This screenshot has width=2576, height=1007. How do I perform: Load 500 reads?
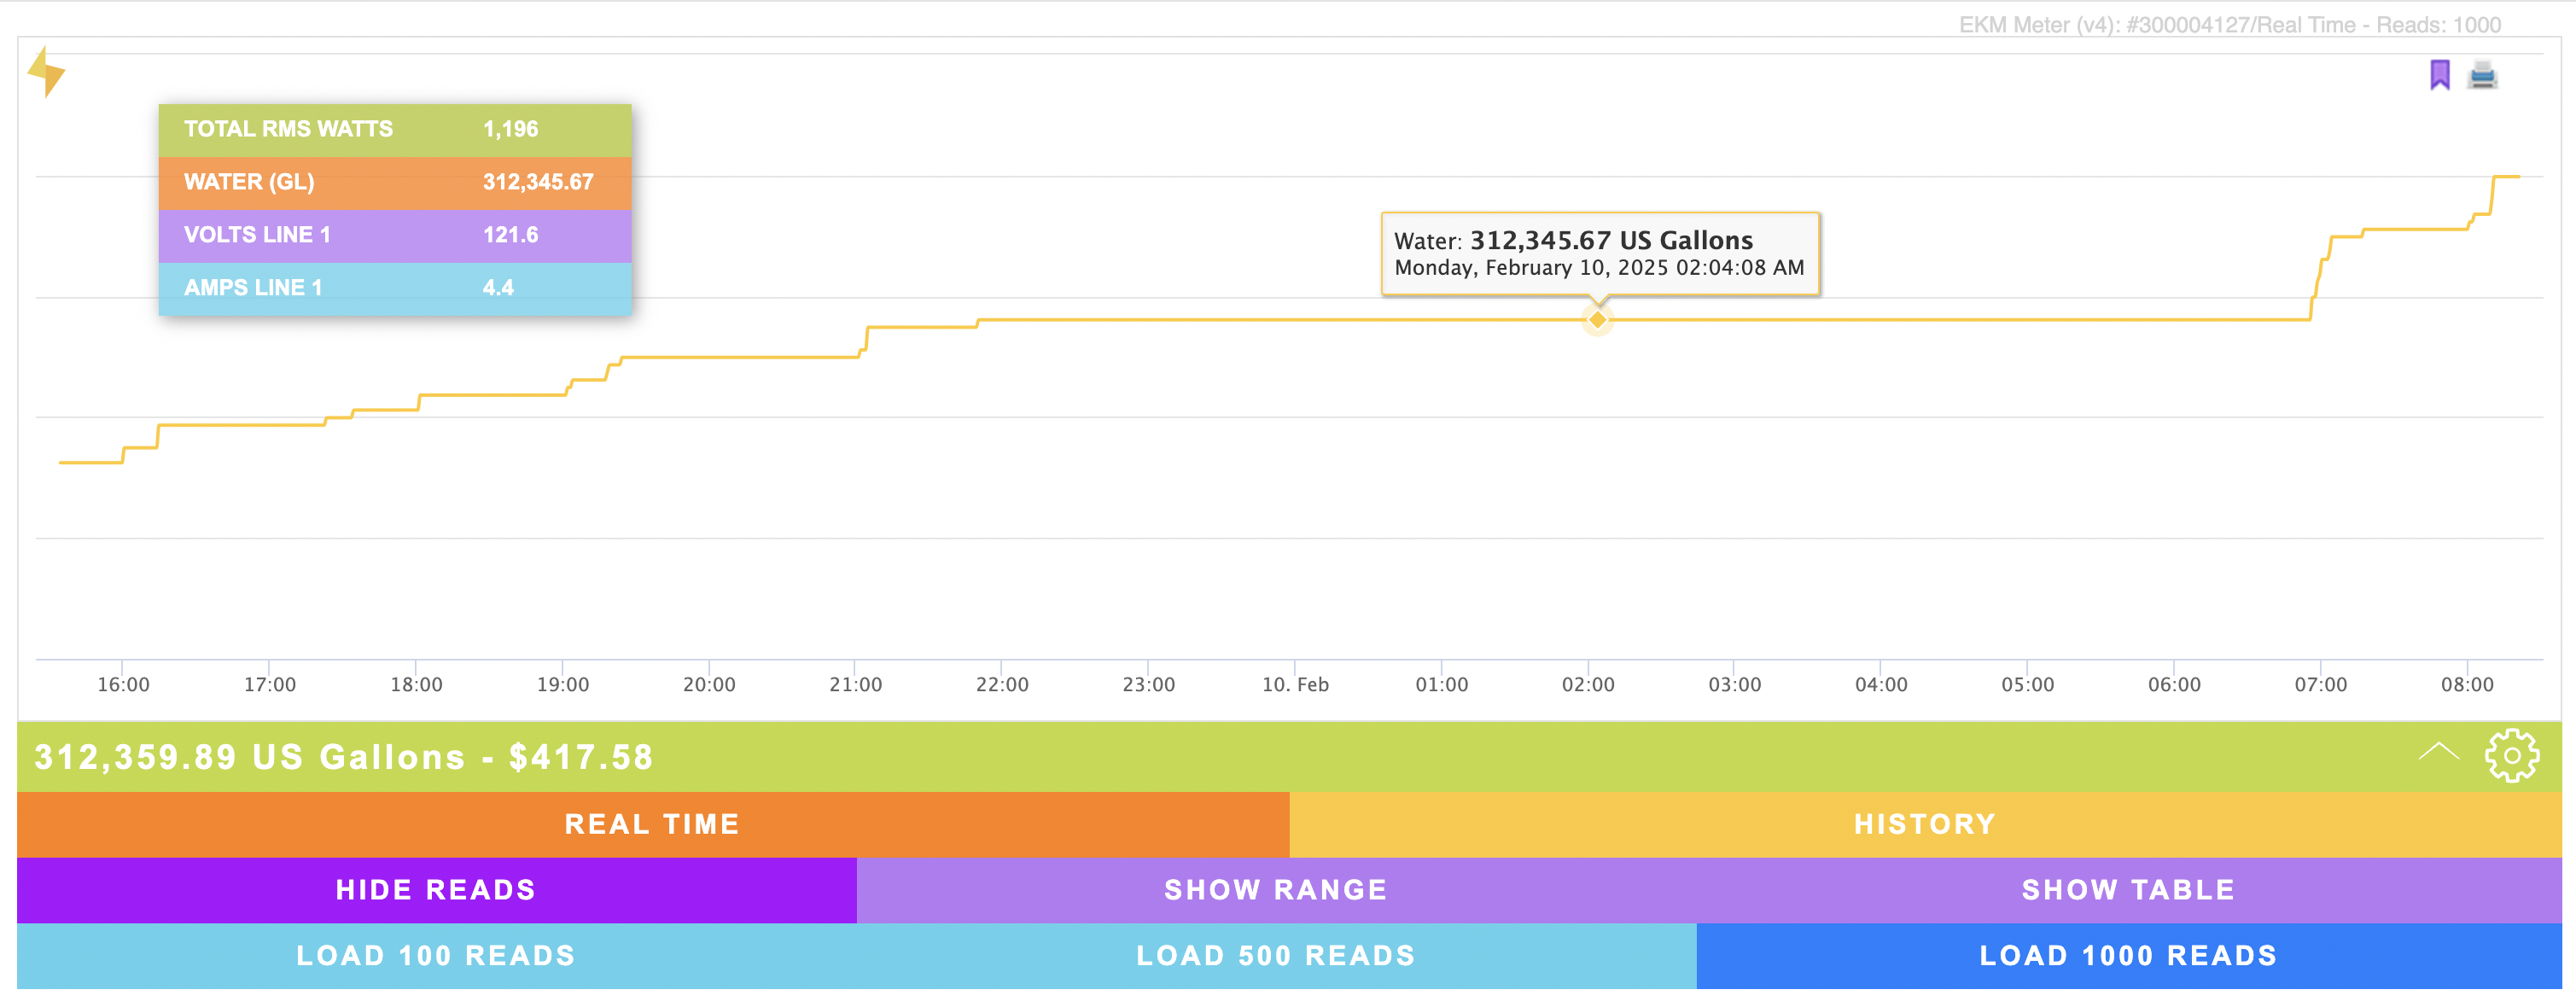pyautogui.click(x=1275, y=956)
